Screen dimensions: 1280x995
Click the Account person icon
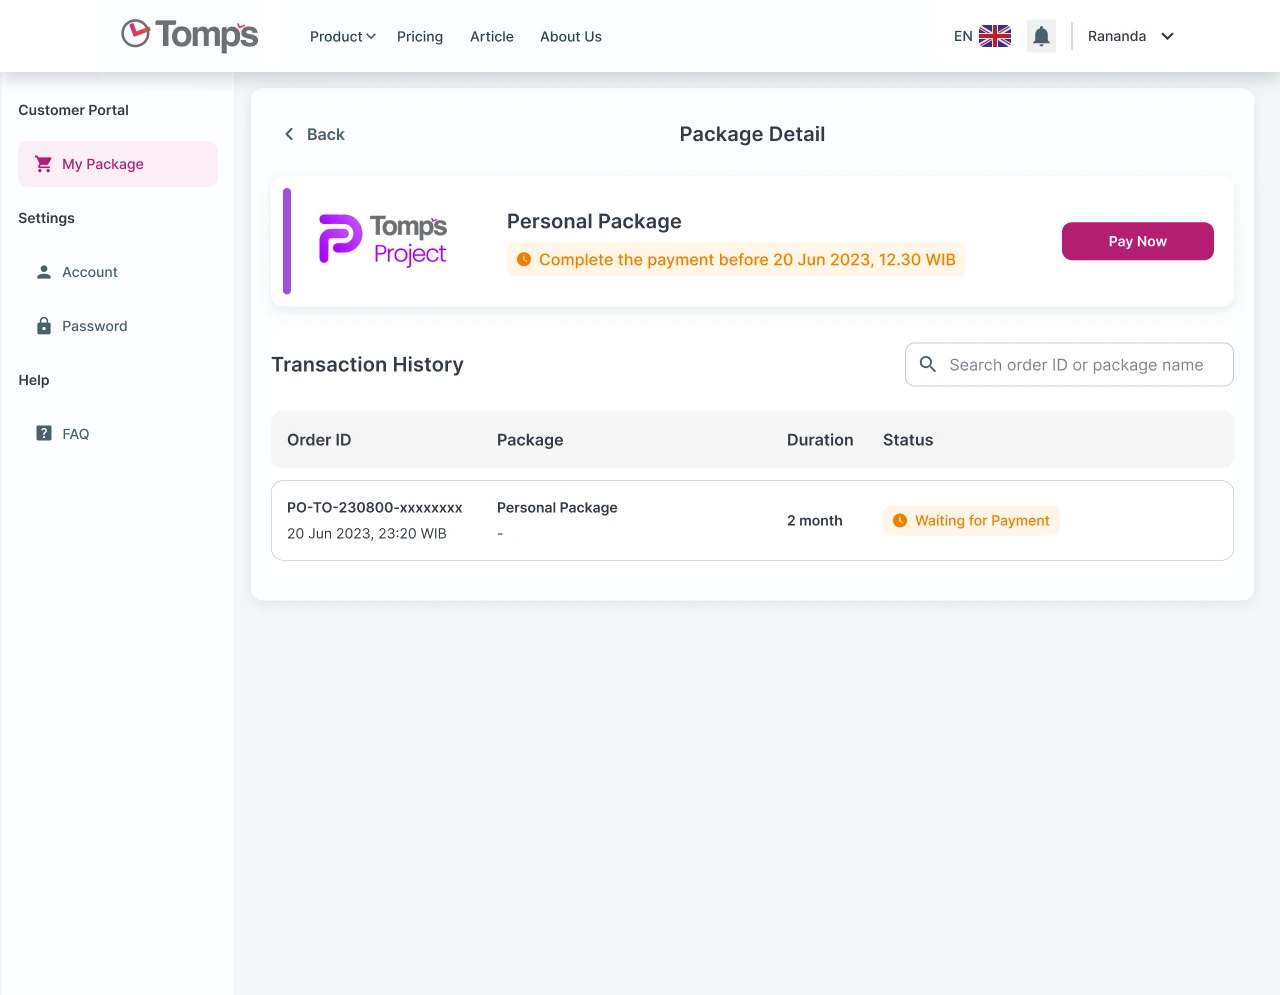pyautogui.click(x=44, y=272)
